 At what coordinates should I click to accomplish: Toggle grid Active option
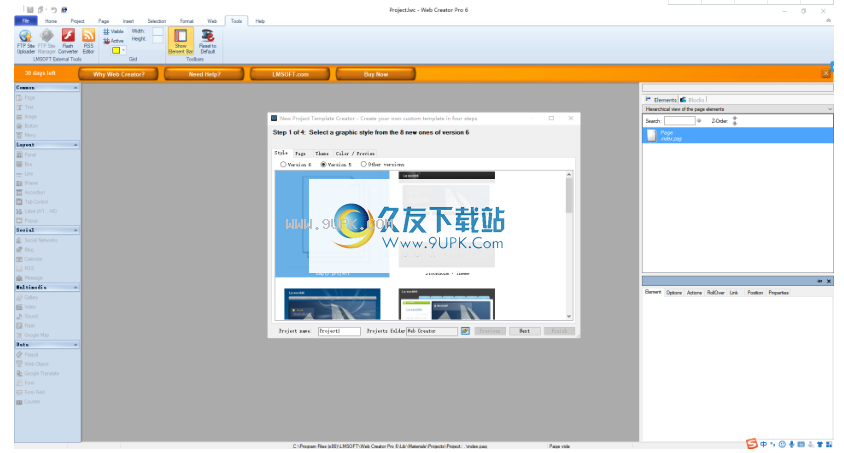[113, 41]
